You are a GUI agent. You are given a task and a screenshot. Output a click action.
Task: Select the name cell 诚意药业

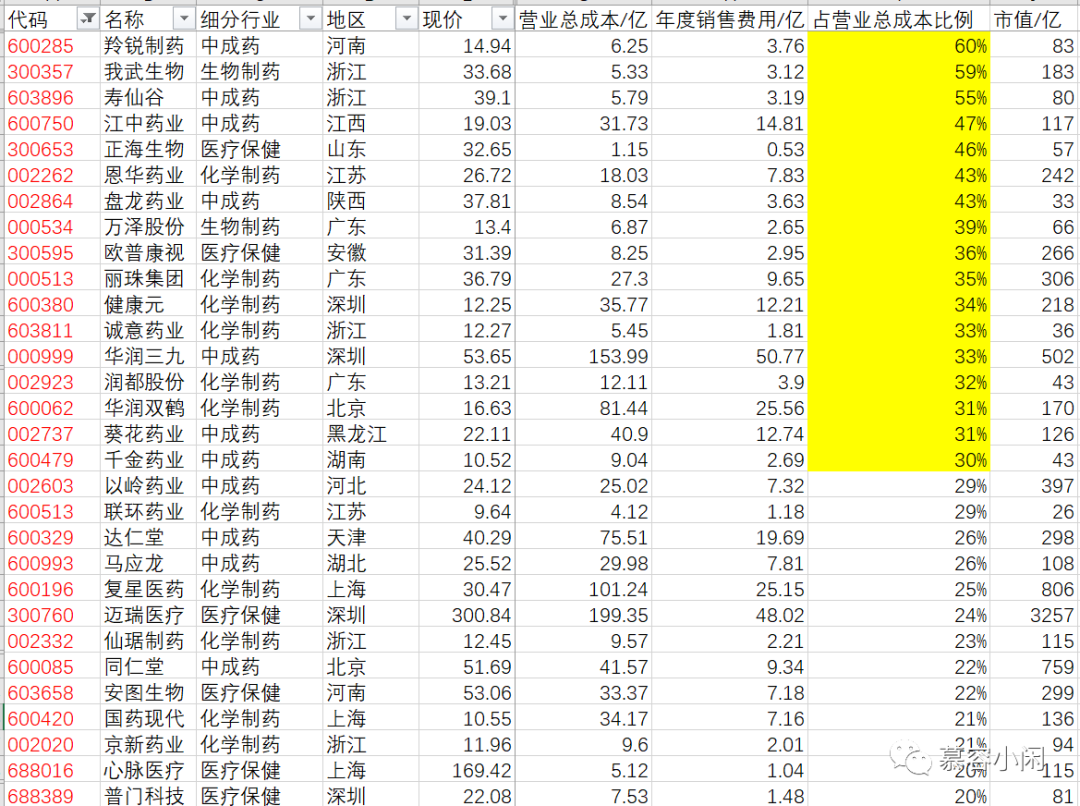click(148, 331)
